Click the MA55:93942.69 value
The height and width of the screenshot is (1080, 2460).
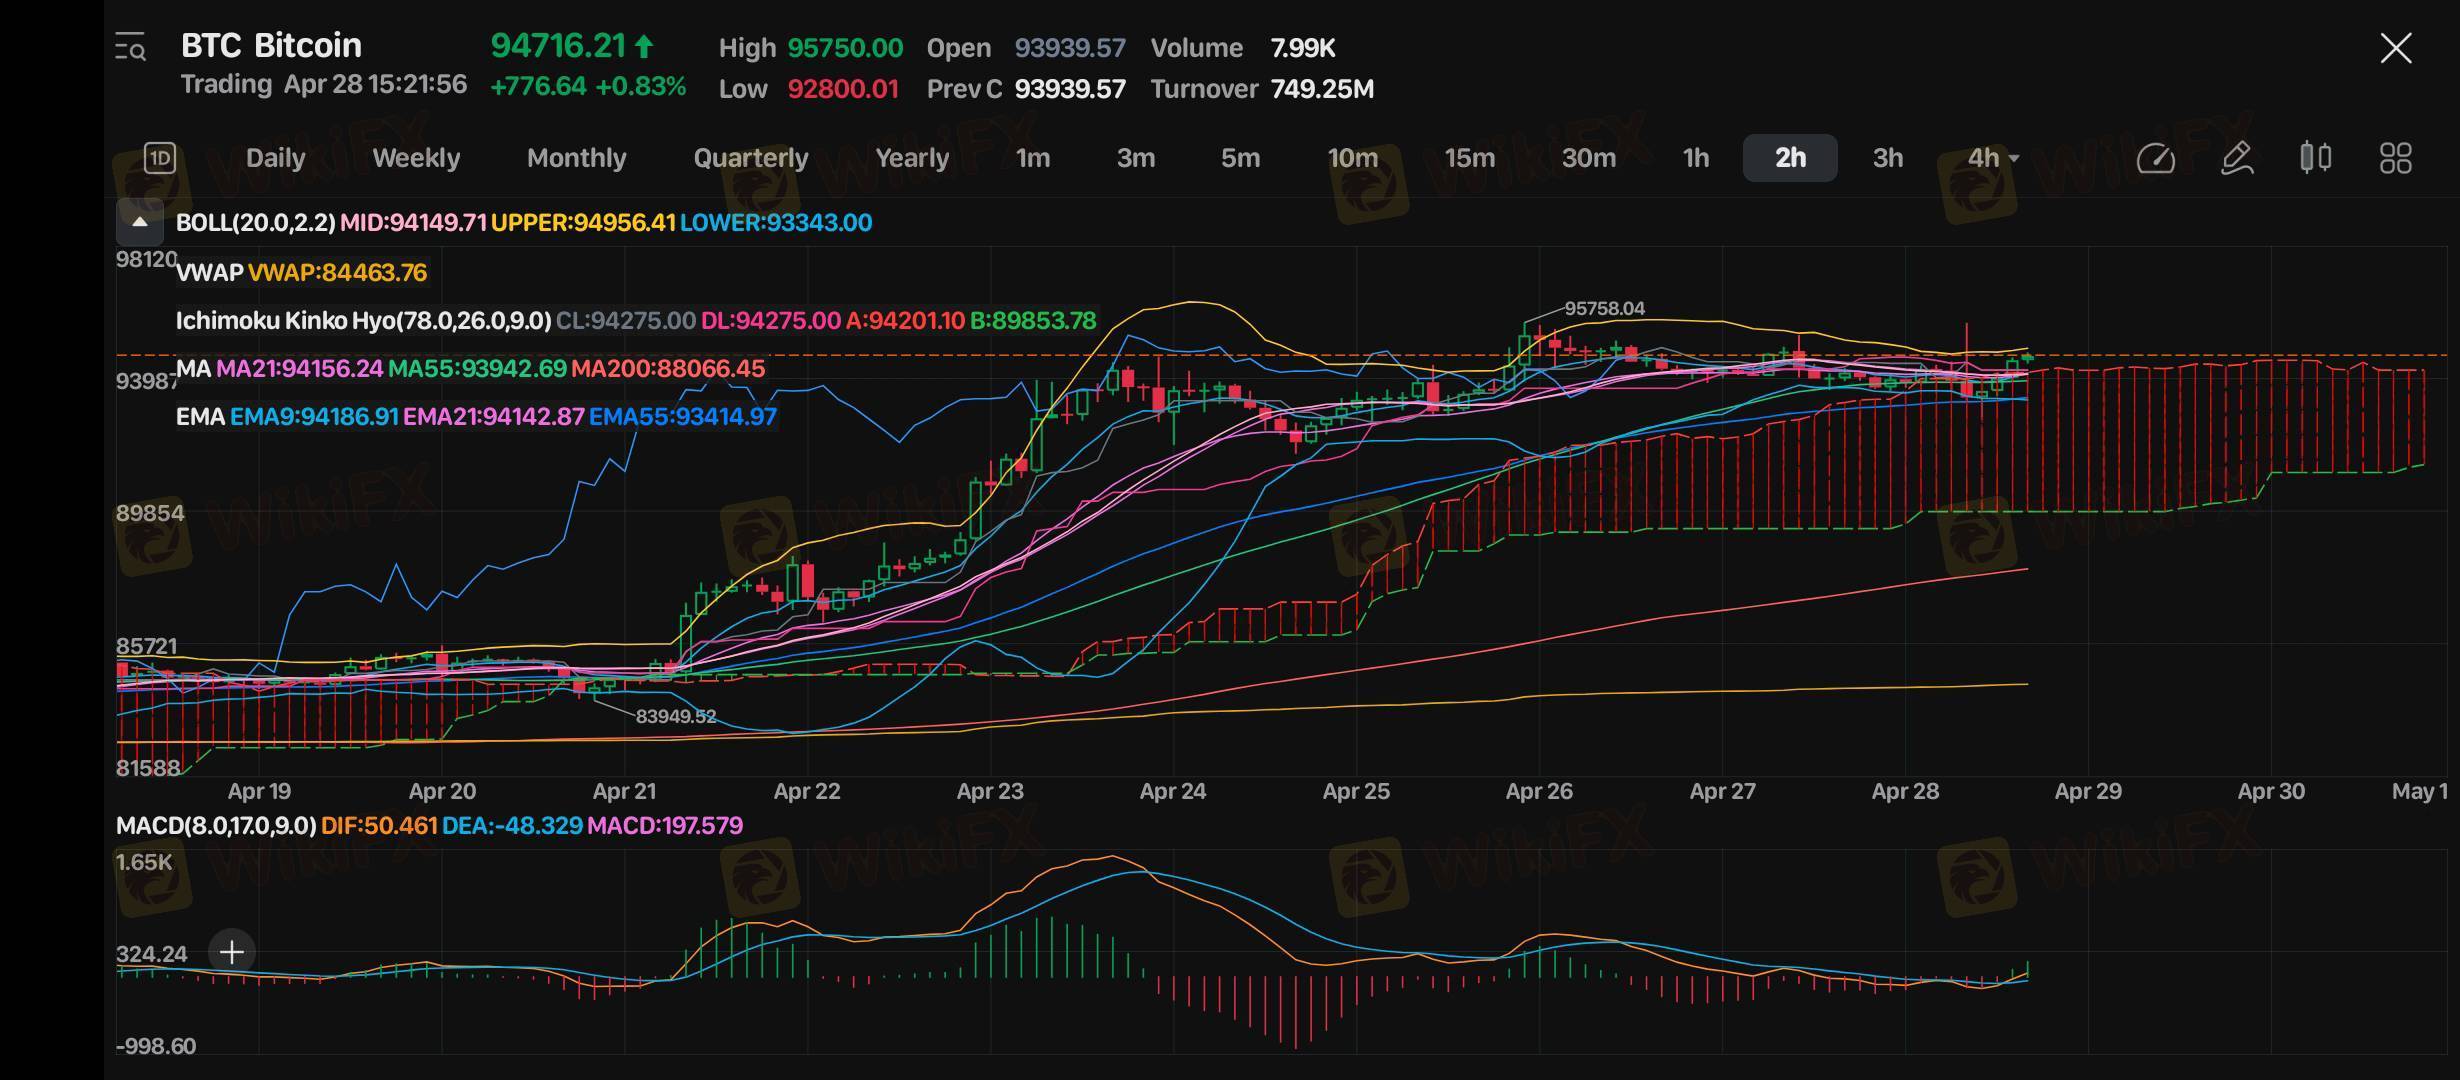coord(477,369)
